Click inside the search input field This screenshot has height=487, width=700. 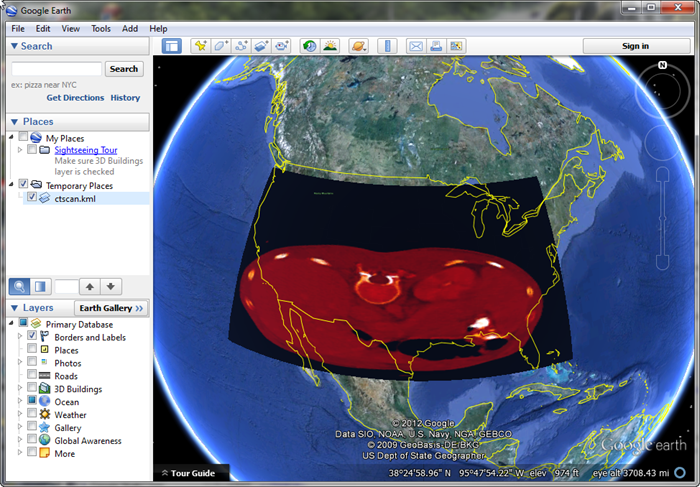pyautogui.click(x=56, y=69)
